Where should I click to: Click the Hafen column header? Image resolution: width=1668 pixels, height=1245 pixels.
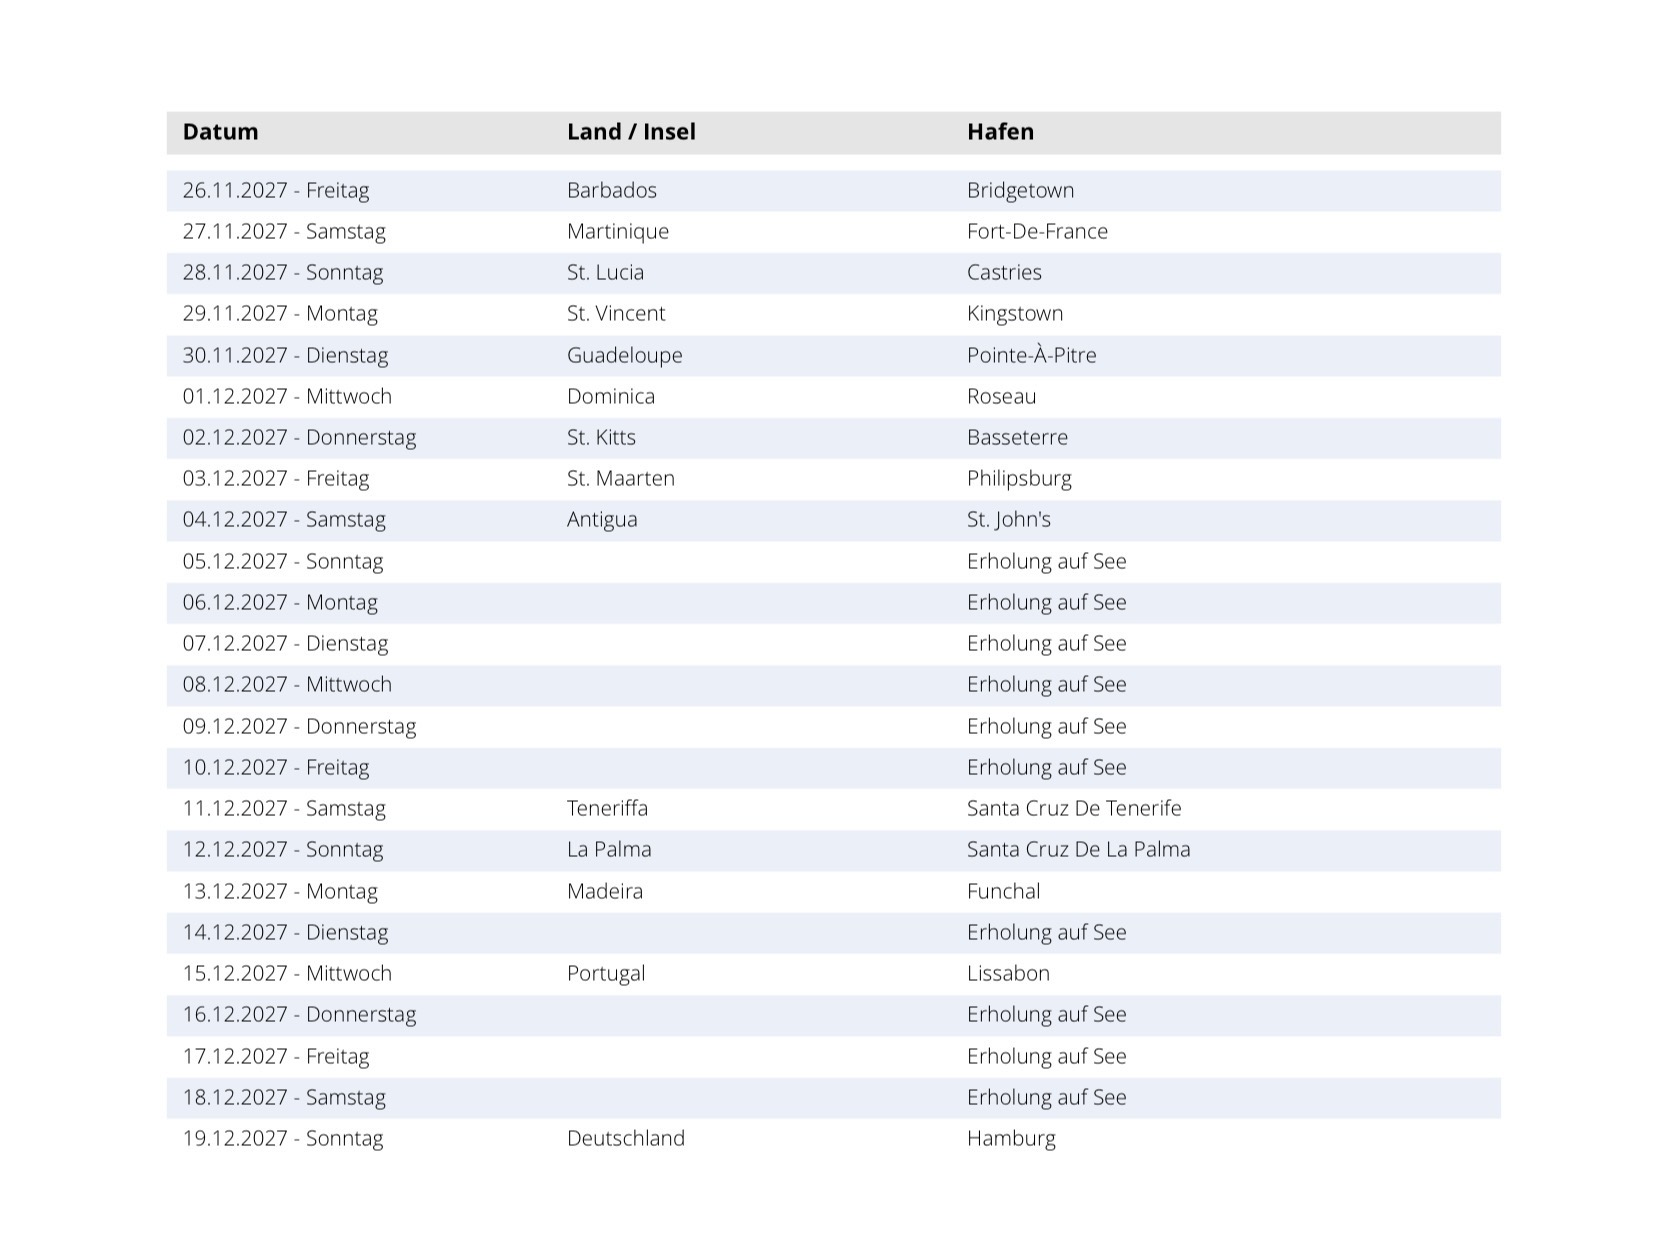tap(1000, 132)
